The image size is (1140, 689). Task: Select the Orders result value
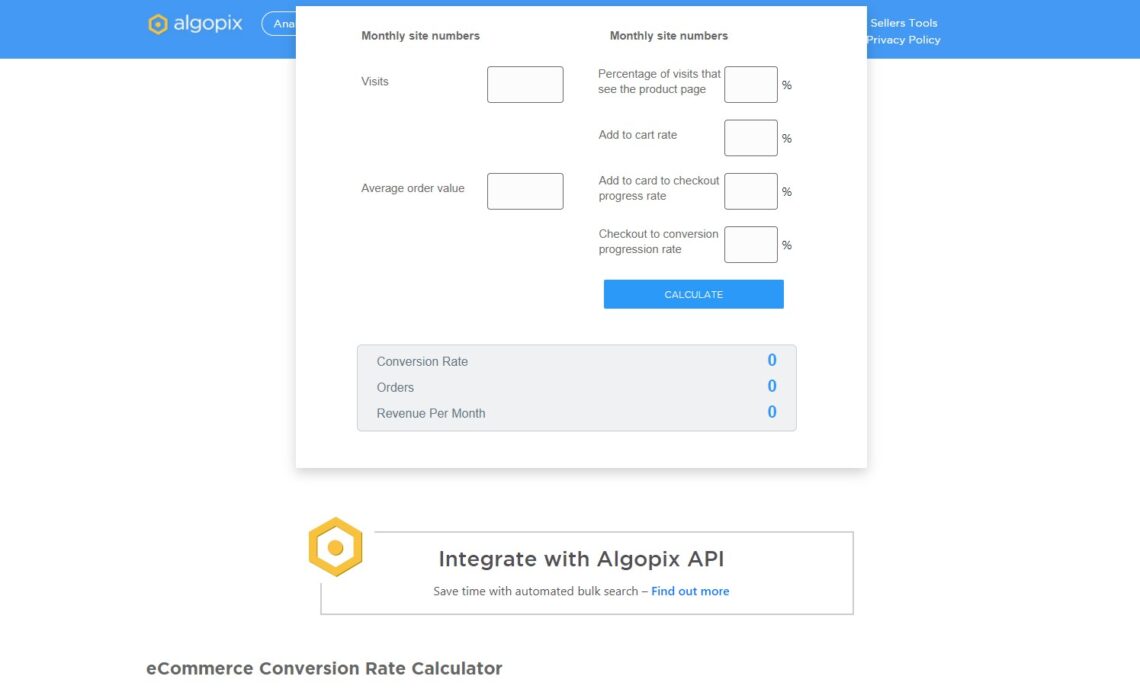point(771,386)
